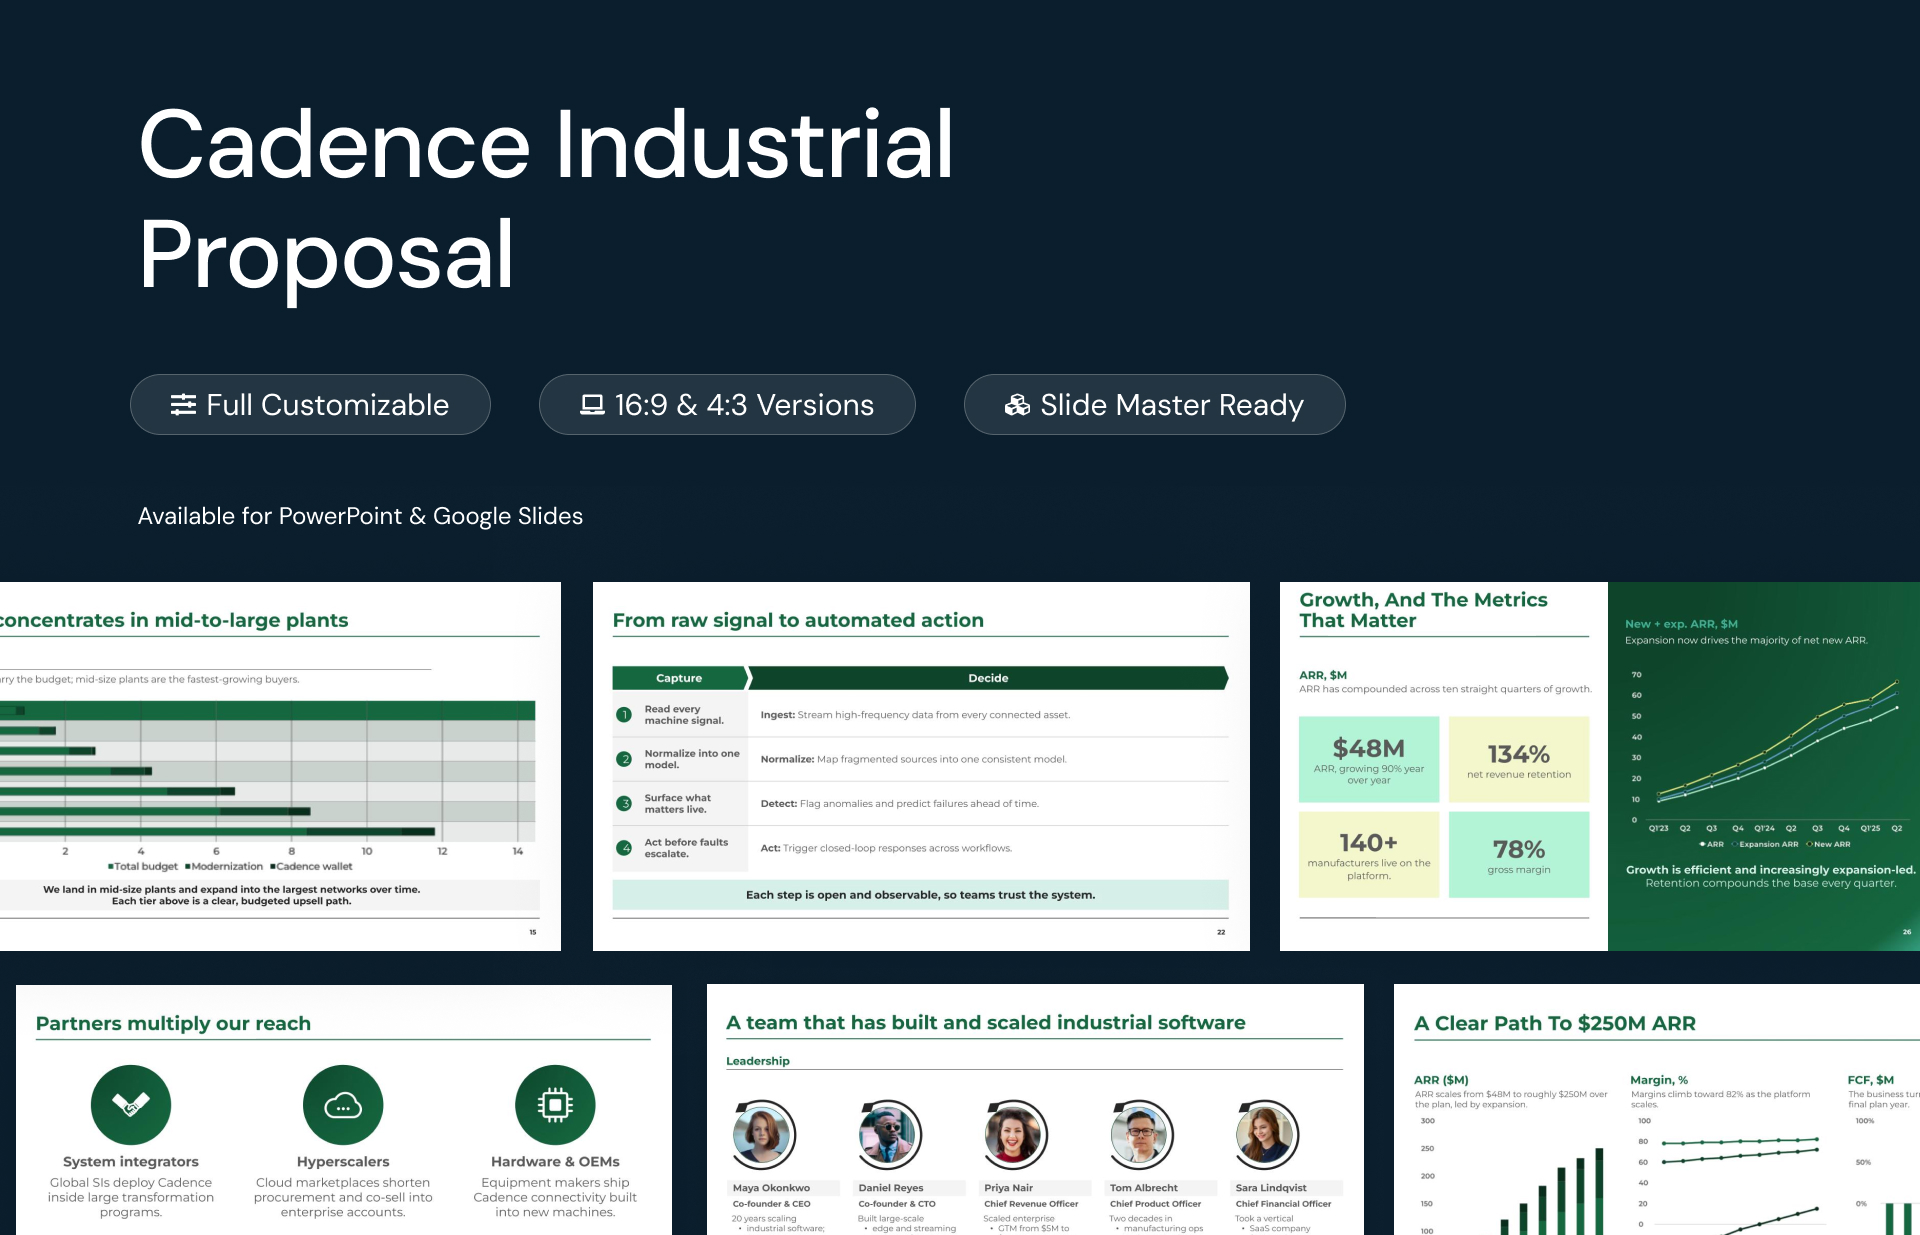Viewport: 1920px width, 1235px height.
Task: Click the 'New + exp. ARR, $M' chart title
Action: tap(1681, 624)
